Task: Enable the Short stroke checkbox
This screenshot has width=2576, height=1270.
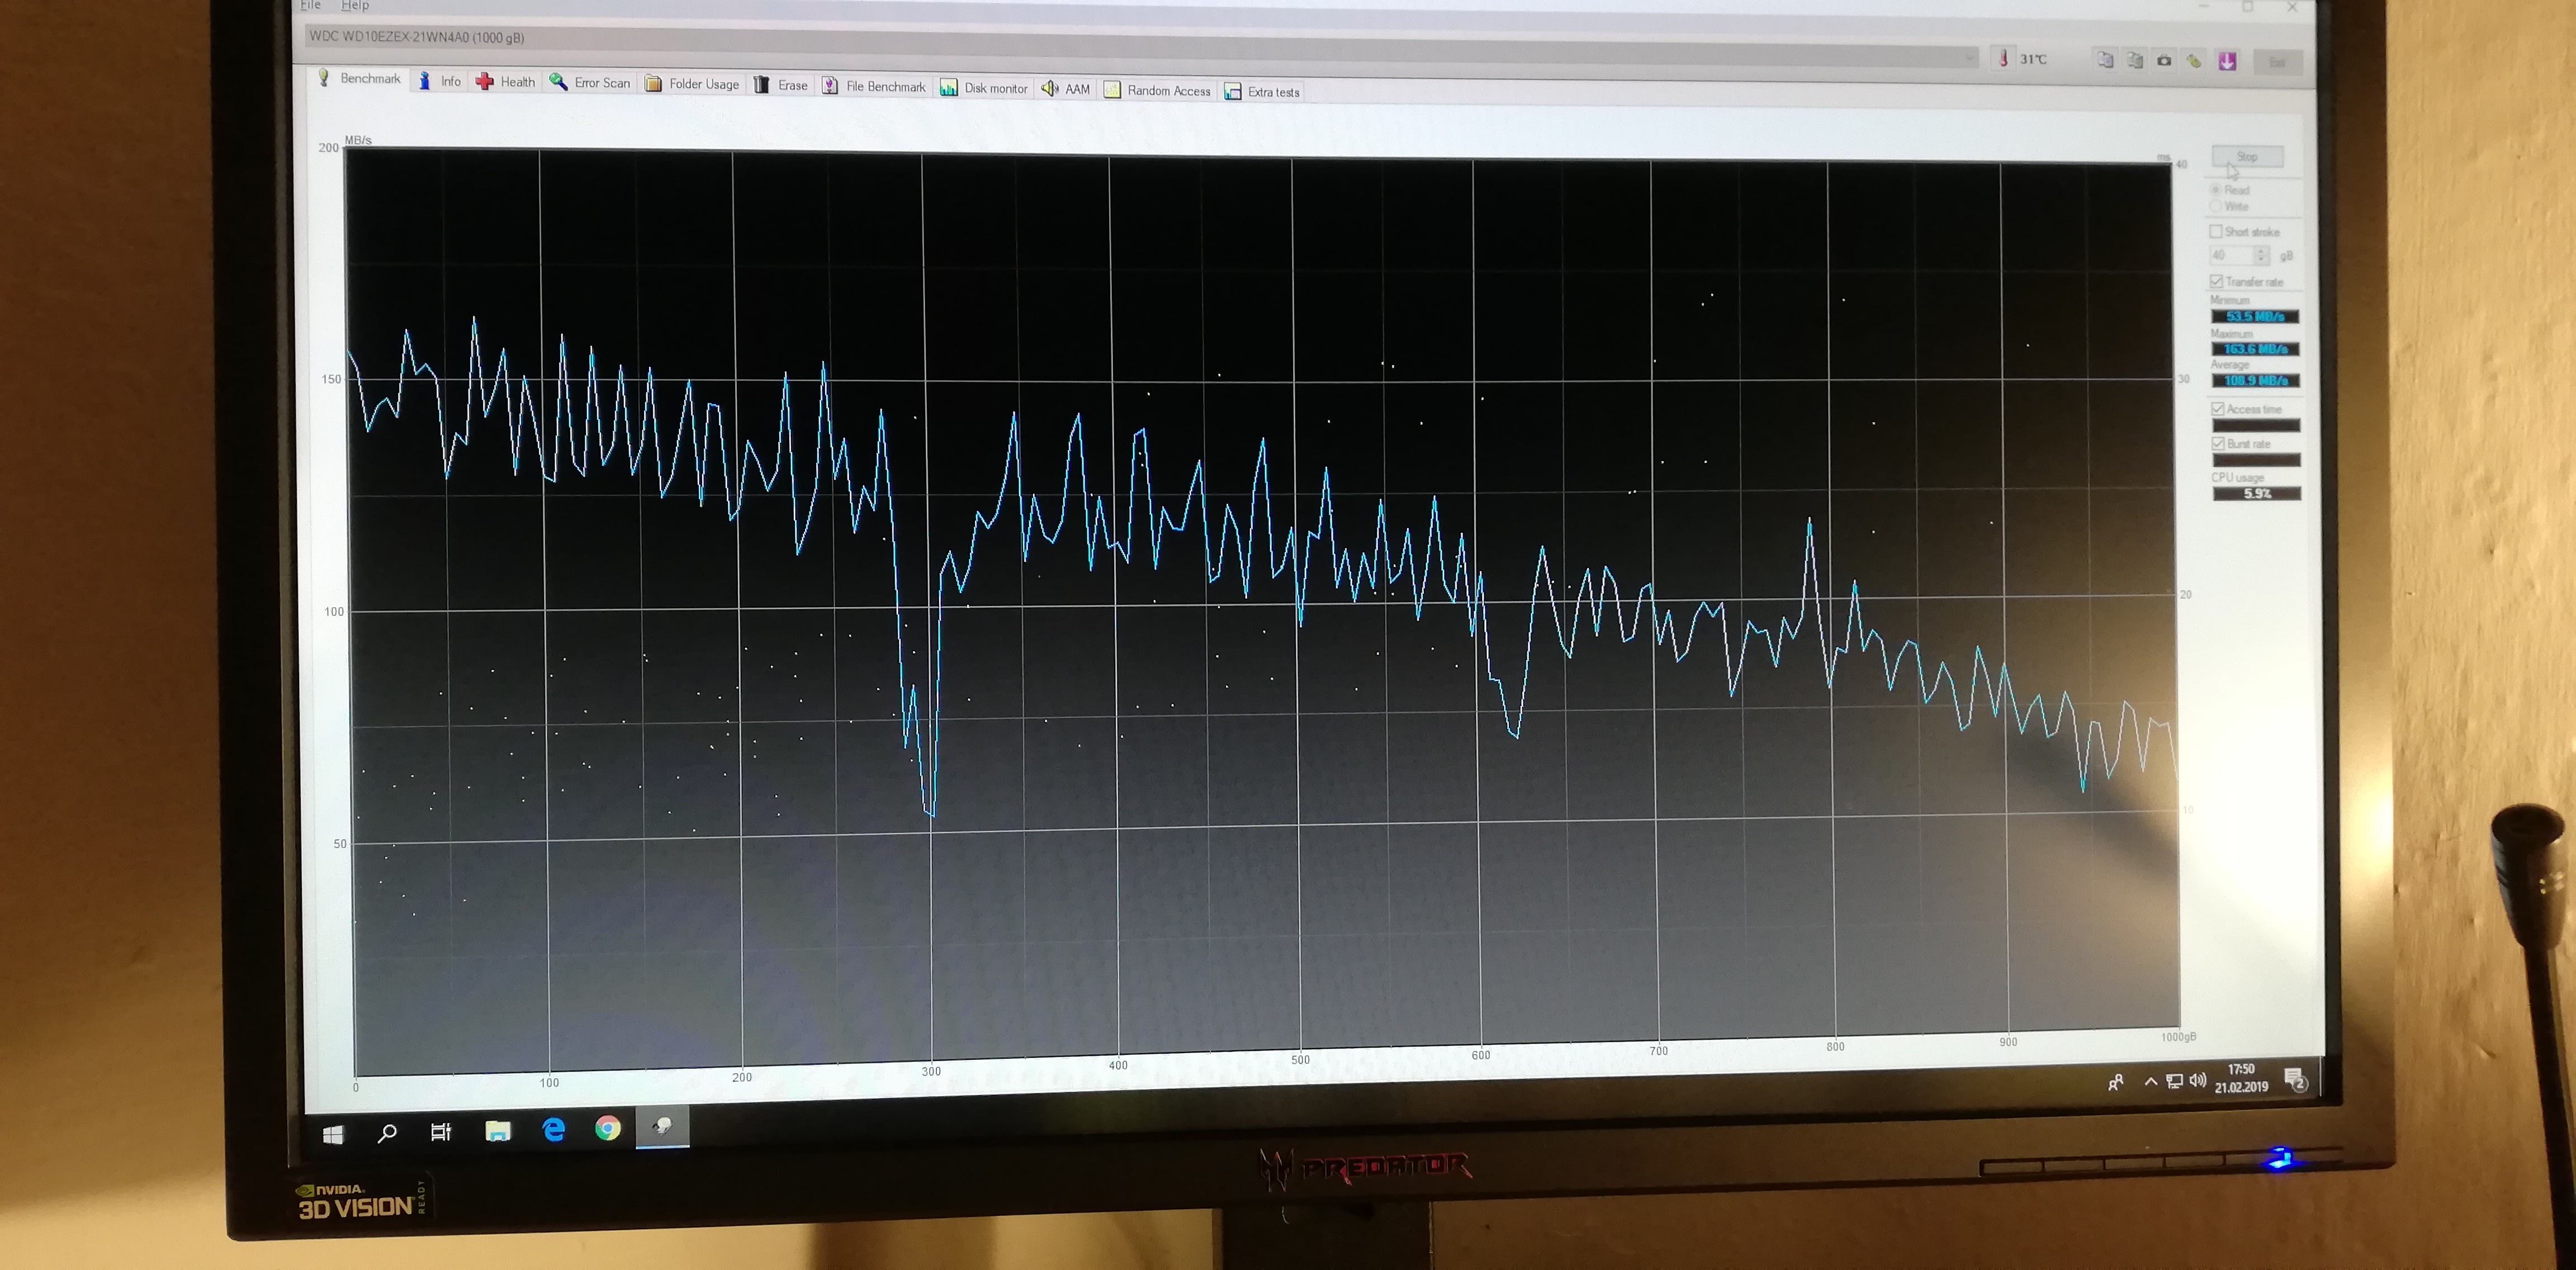Action: (x=2216, y=232)
